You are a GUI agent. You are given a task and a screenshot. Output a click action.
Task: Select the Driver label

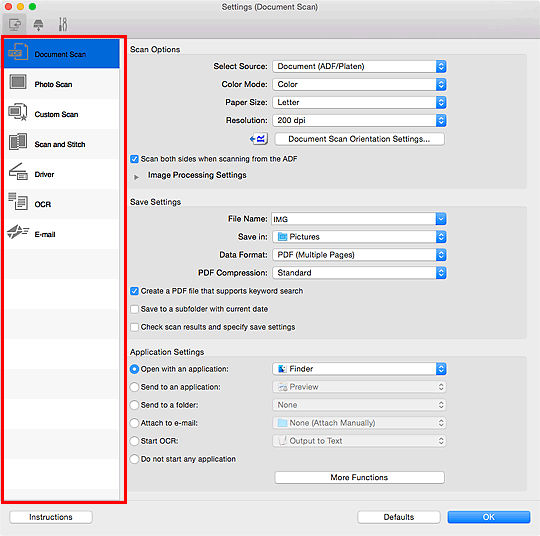click(44, 174)
